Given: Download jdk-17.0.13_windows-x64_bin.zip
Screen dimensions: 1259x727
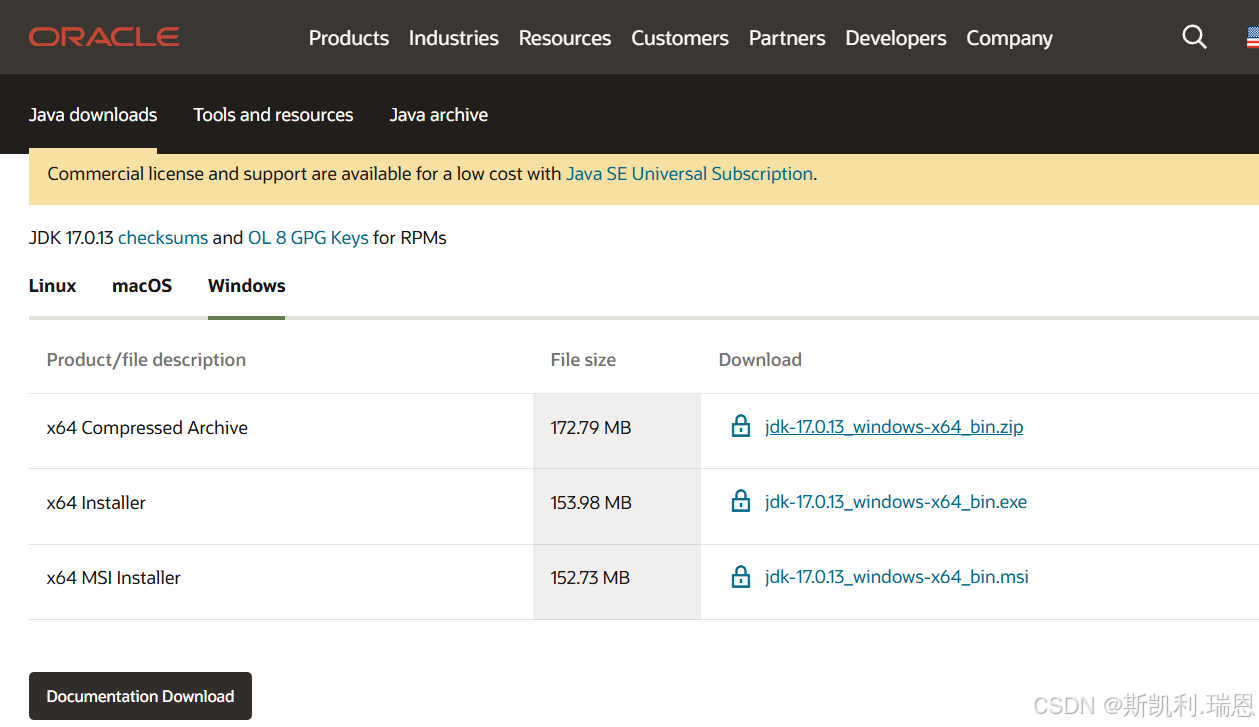Looking at the screenshot, I should 894,427.
